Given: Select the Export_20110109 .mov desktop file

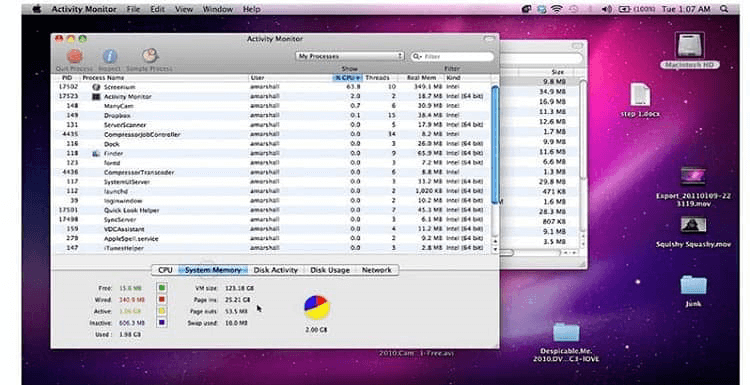Looking at the screenshot, I should pos(693,187).
